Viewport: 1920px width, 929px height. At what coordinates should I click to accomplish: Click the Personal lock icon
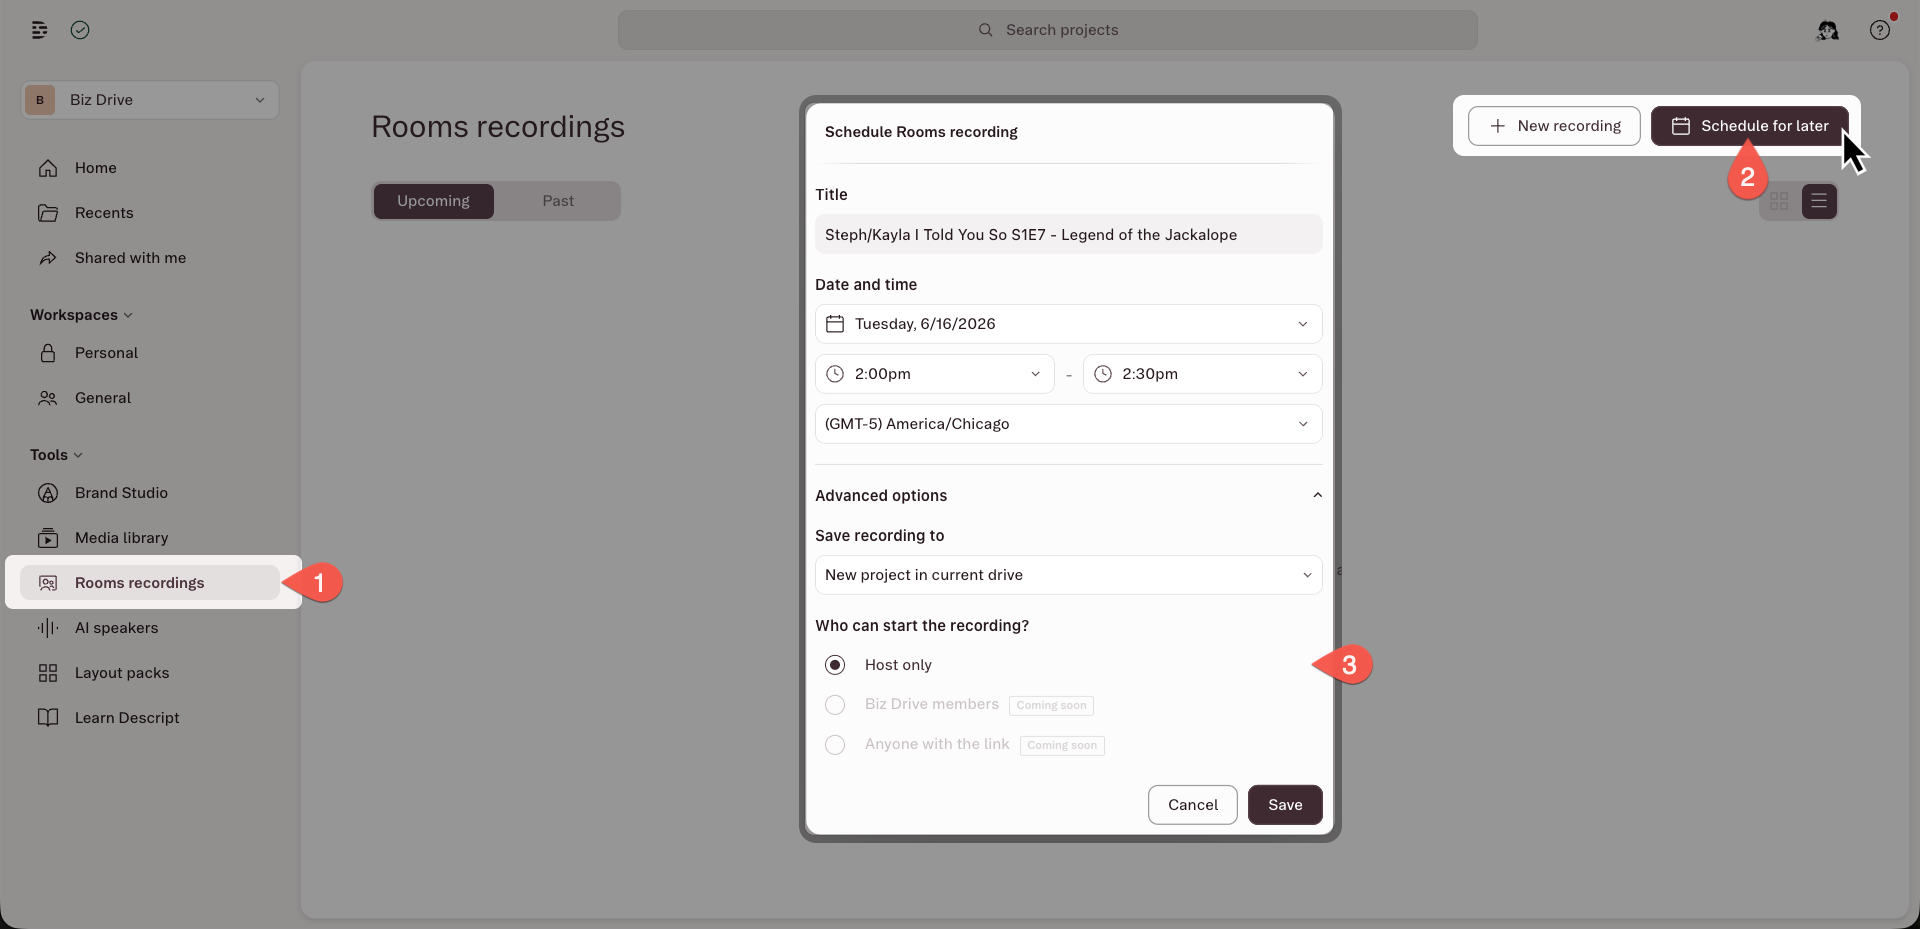48,353
